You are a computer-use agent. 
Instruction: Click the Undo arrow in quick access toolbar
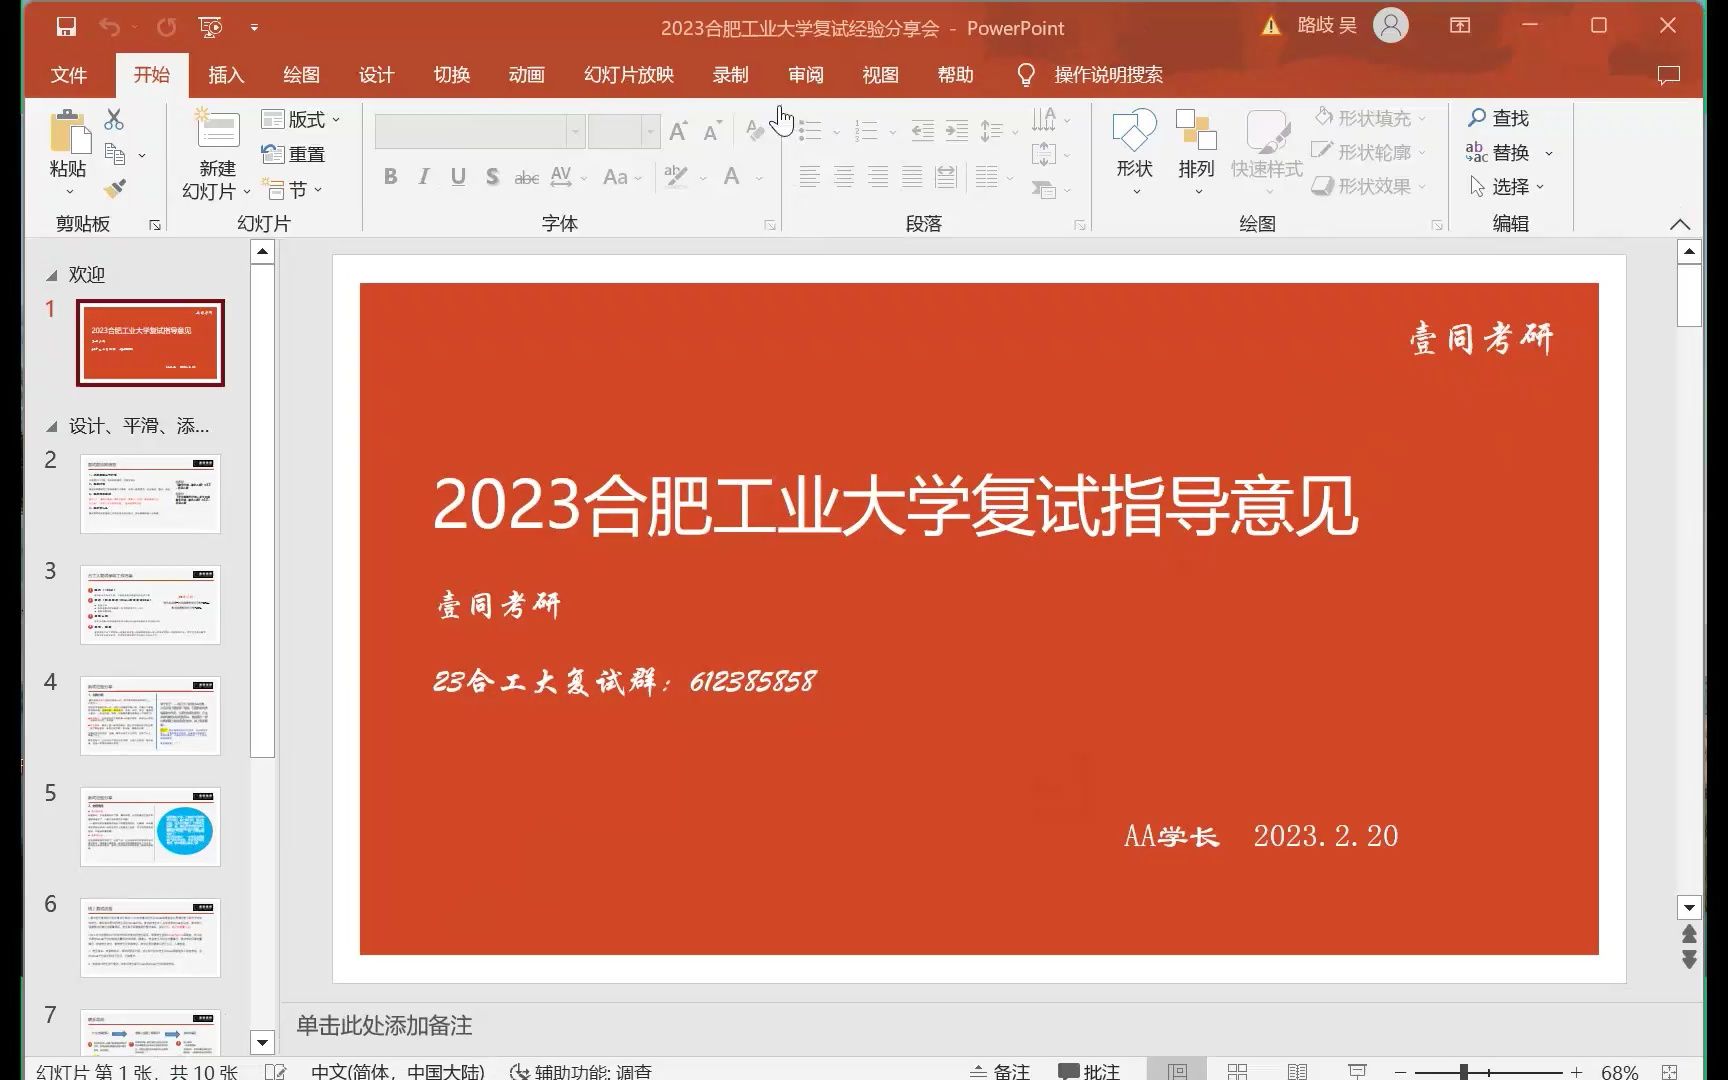click(x=110, y=27)
